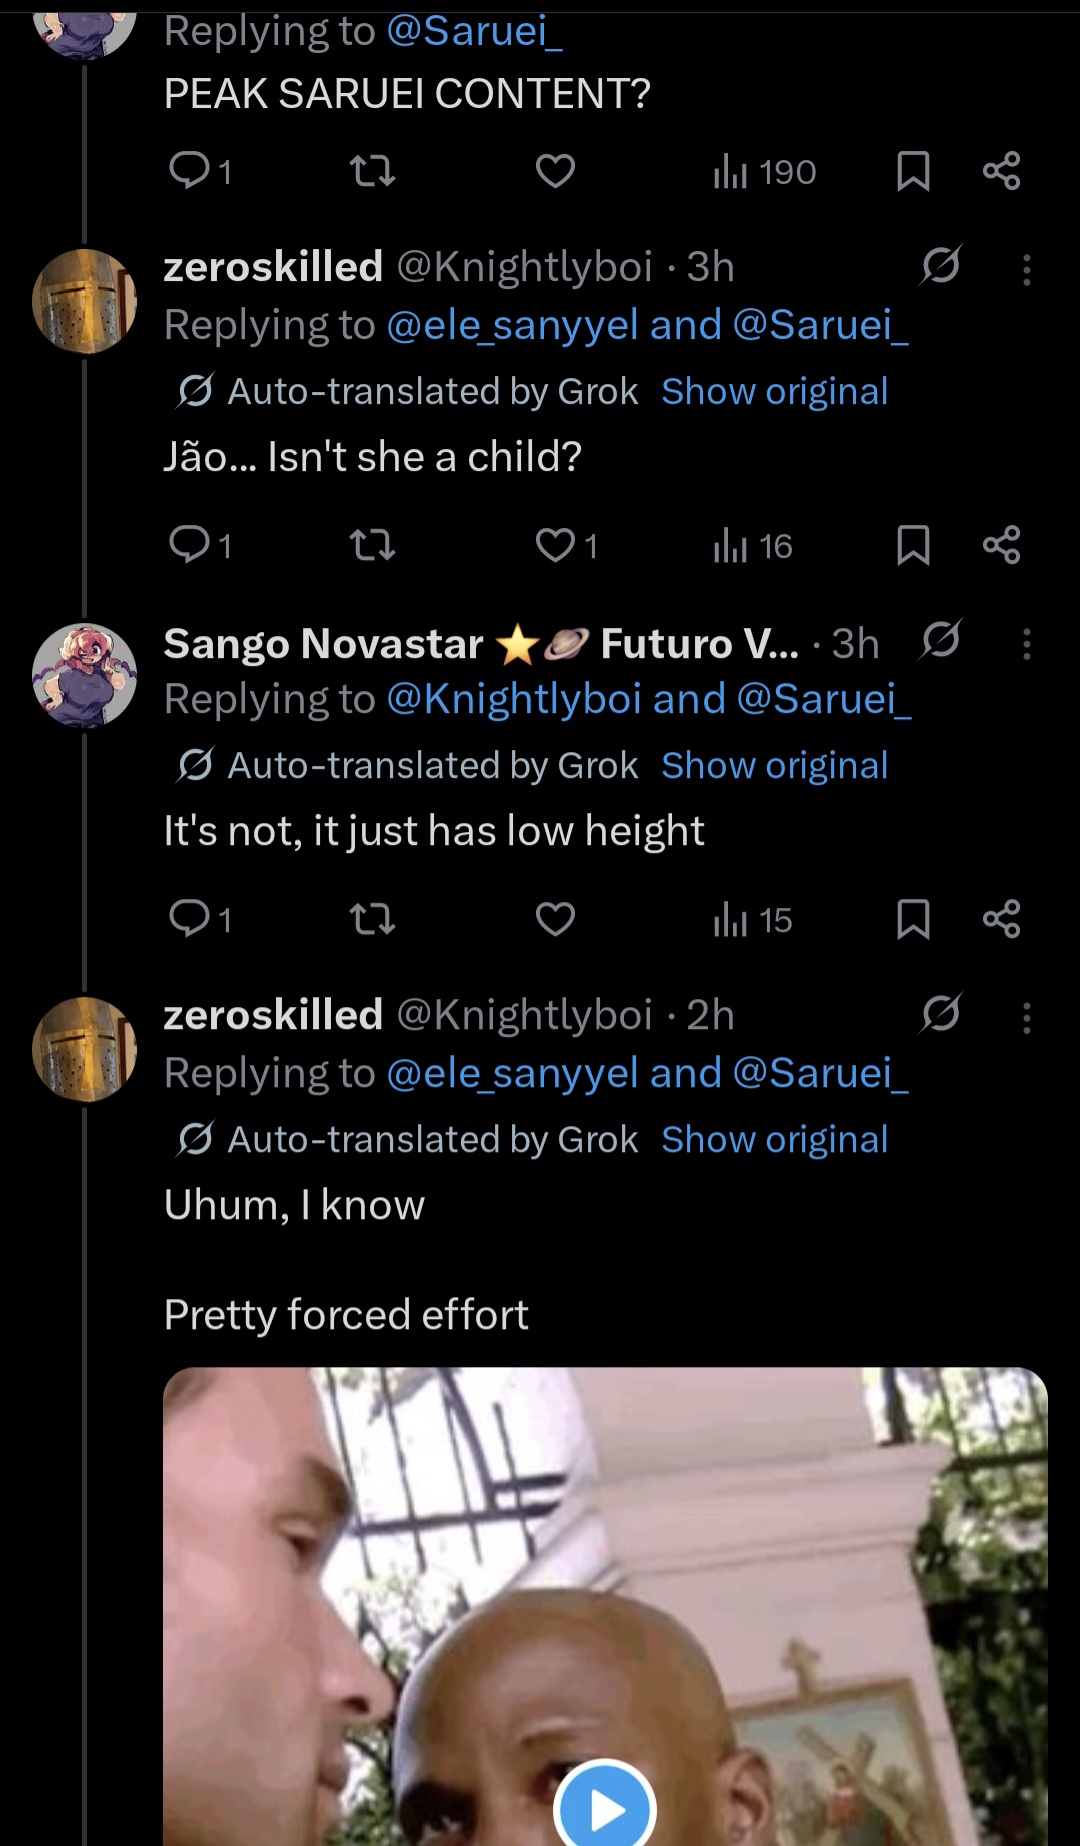Open more options on Sango Novastar tweet
This screenshot has width=1080, height=1846.
point(1026,644)
